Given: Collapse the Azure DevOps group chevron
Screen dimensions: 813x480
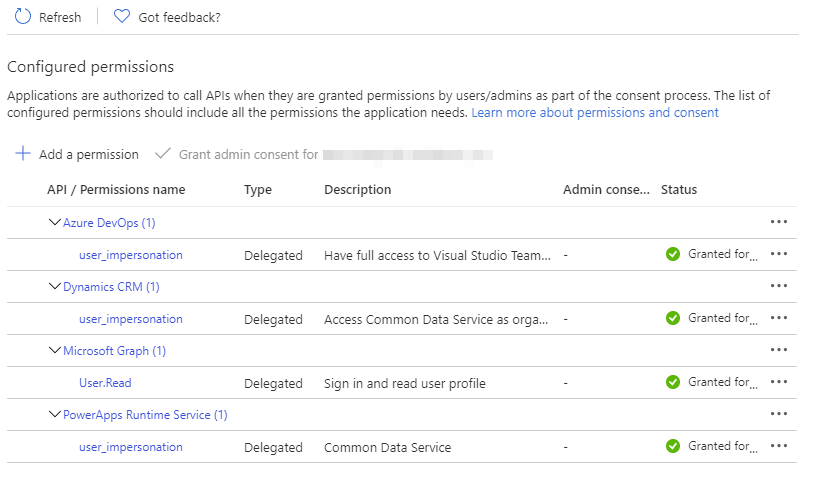Looking at the screenshot, I should coord(54,222).
